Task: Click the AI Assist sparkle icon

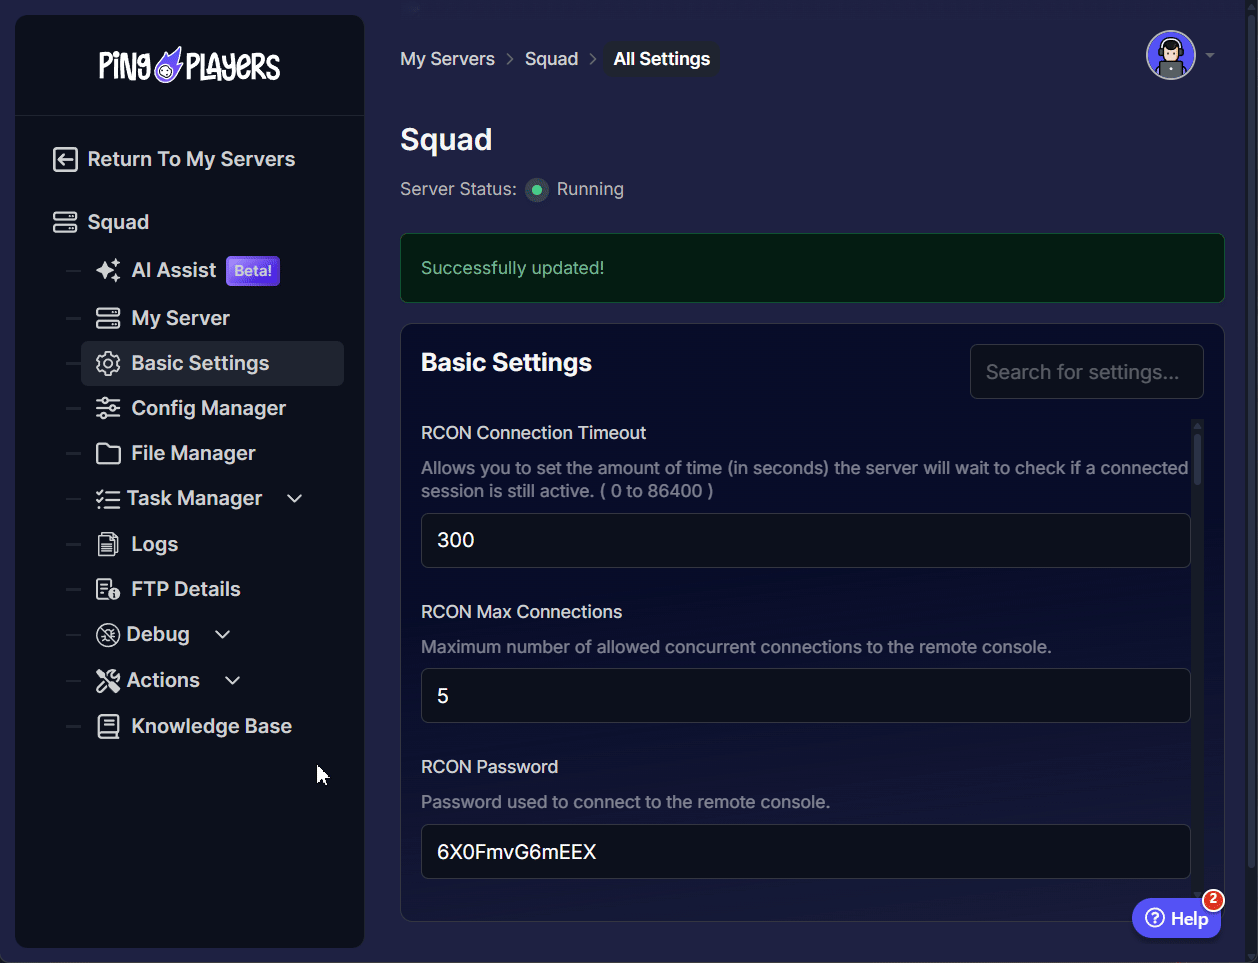Action: click(108, 270)
